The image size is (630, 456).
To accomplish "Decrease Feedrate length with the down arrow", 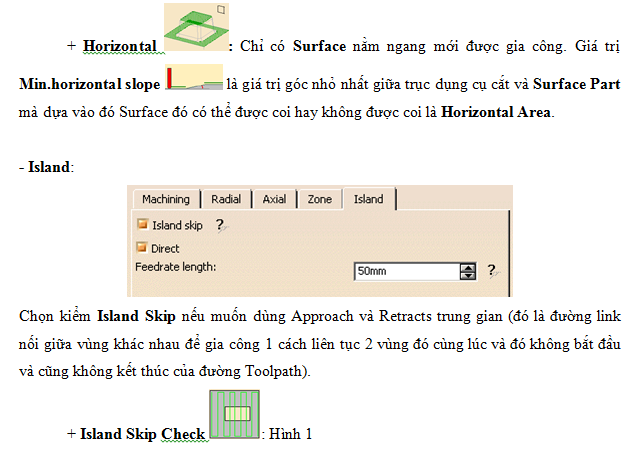I will pyautogui.click(x=467, y=275).
